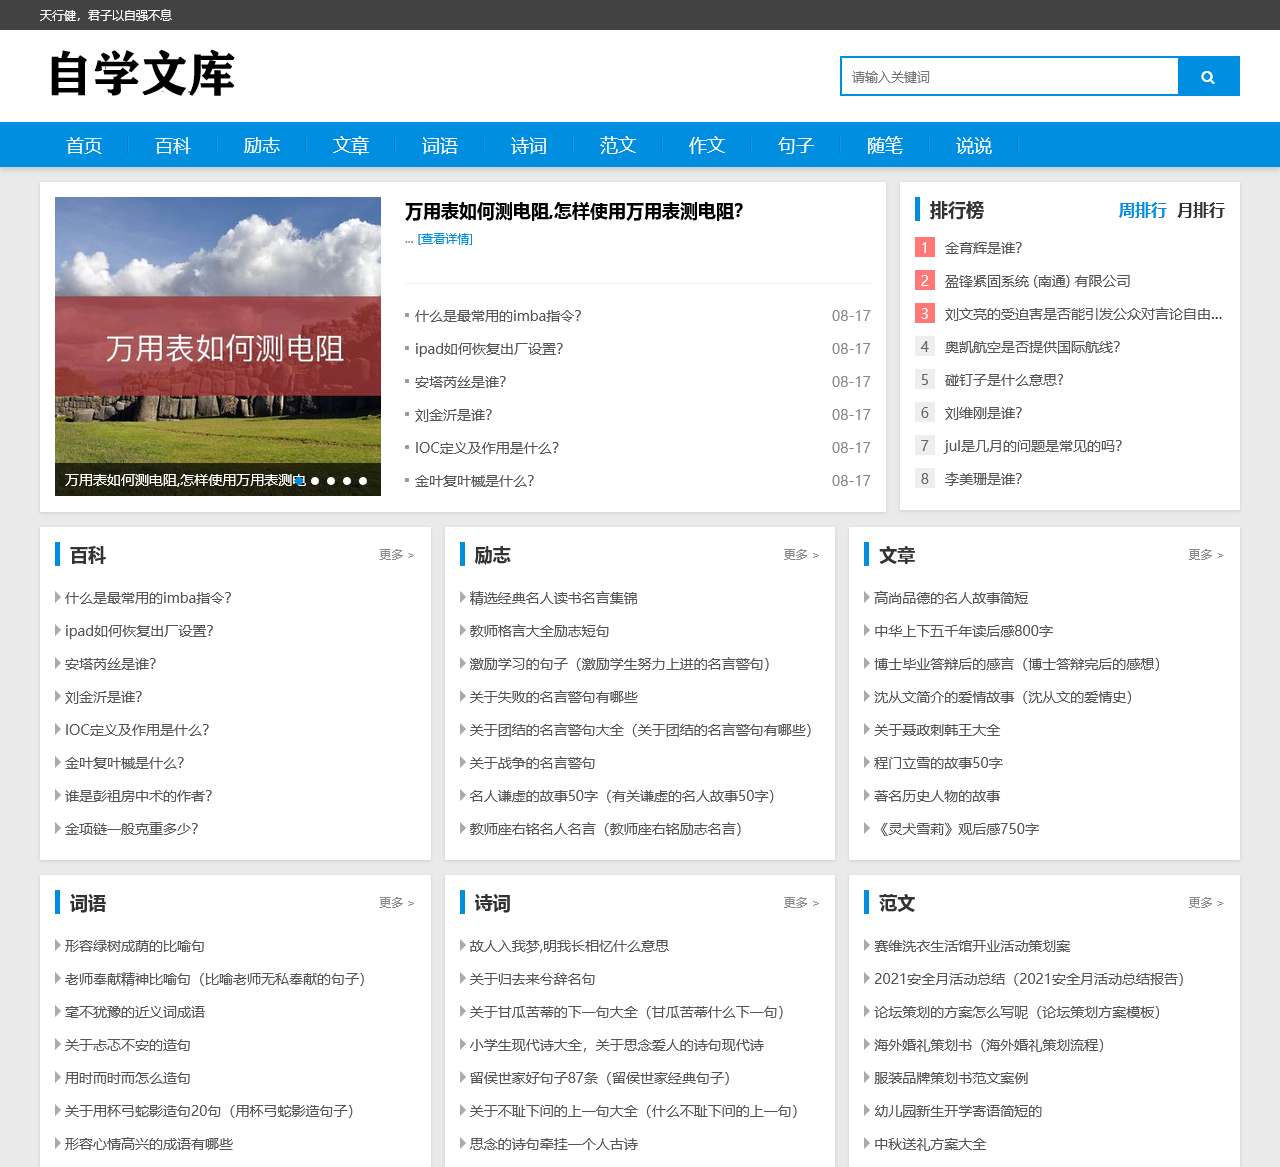Open the 励志 navigation menu item

(261, 145)
